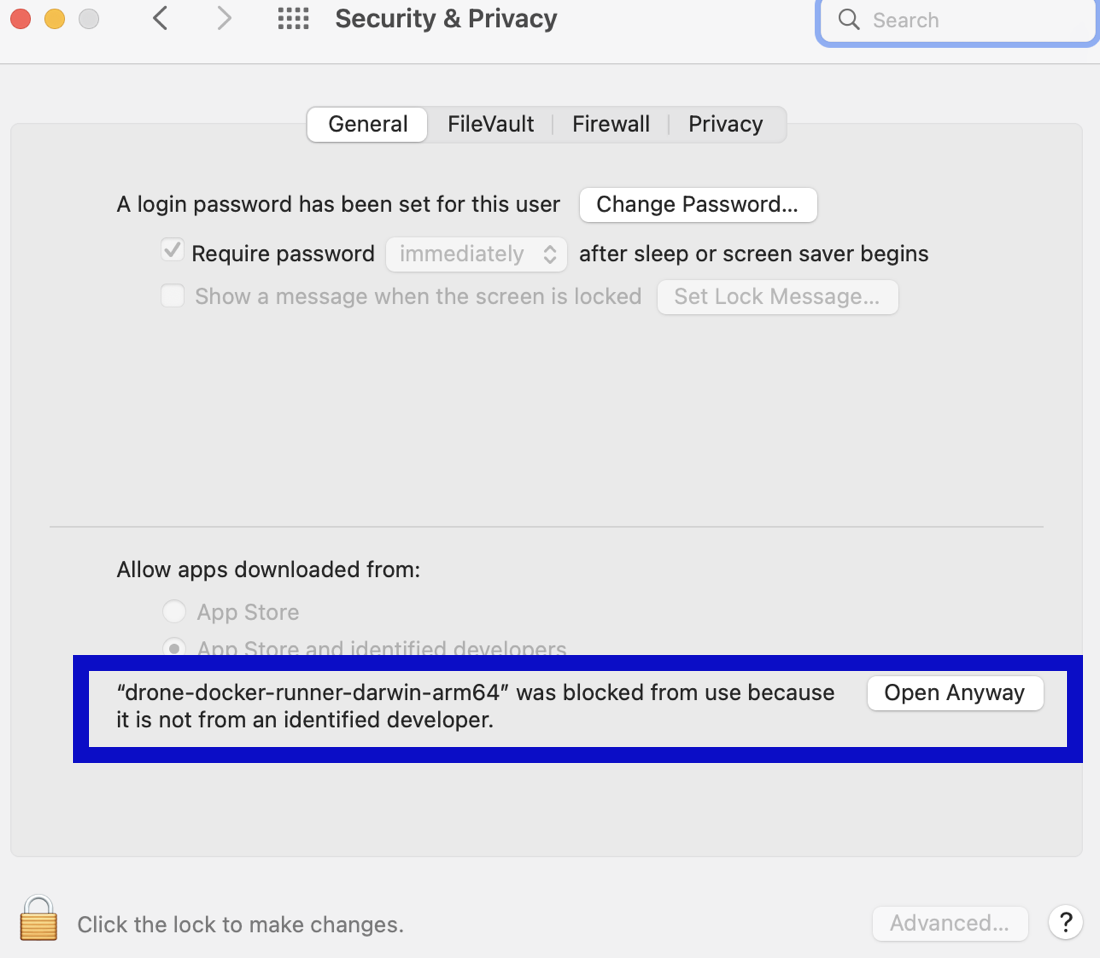The height and width of the screenshot is (958, 1100).
Task: Open the Firewall tab
Action: tap(611, 124)
